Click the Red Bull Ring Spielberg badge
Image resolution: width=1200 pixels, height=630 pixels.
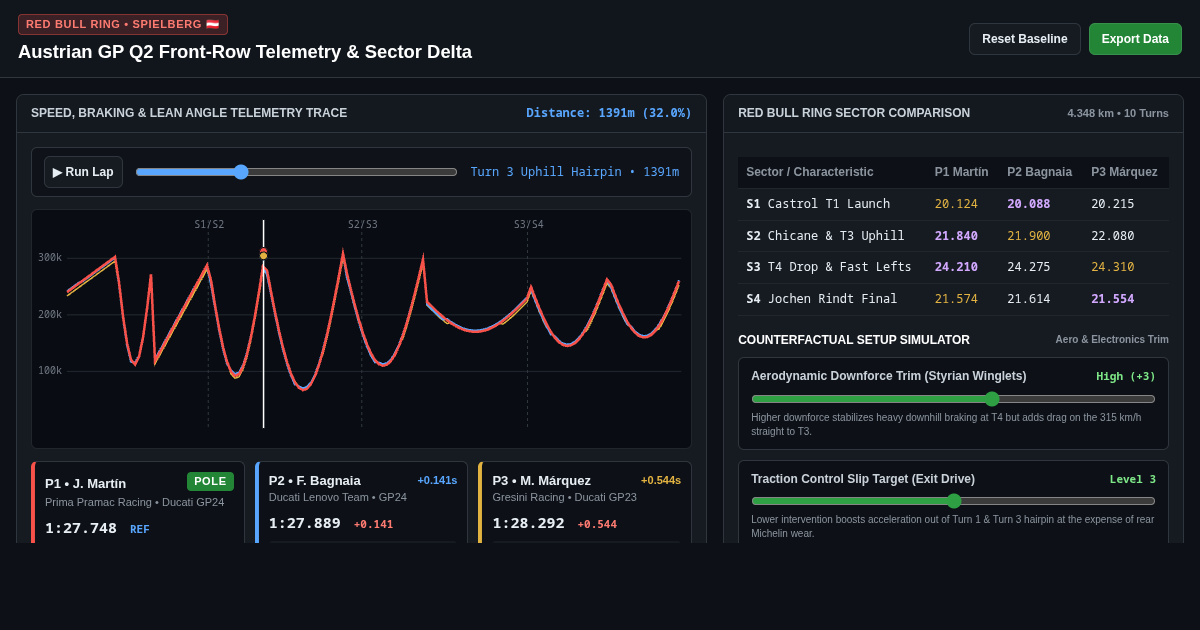coord(123,24)
